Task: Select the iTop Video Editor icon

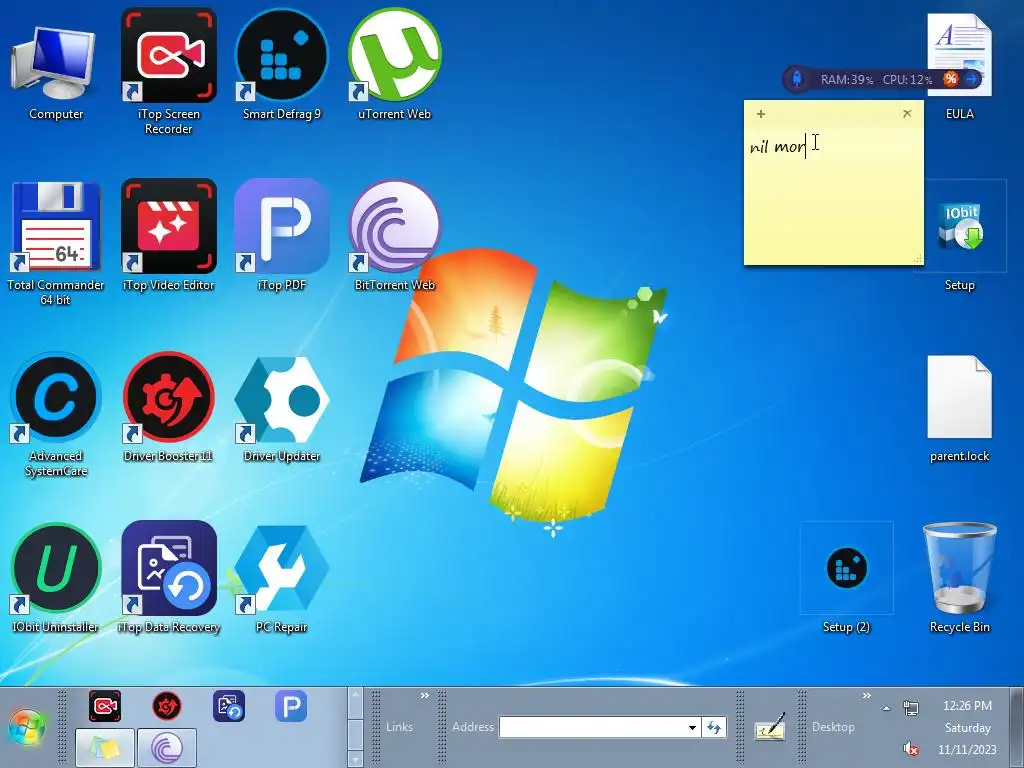Action: point(168,235)
